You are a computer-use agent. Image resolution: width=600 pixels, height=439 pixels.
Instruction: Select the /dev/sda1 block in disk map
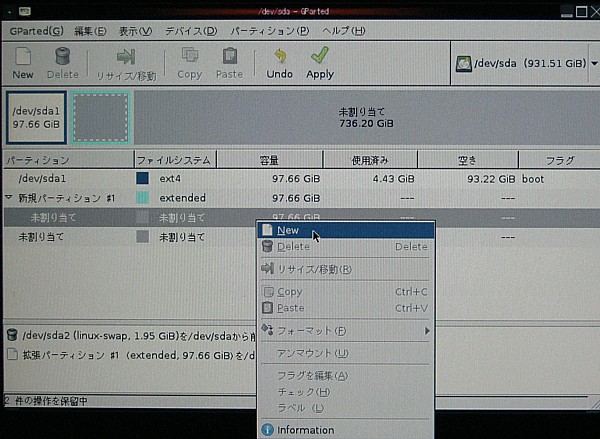[x=36, y=117]
